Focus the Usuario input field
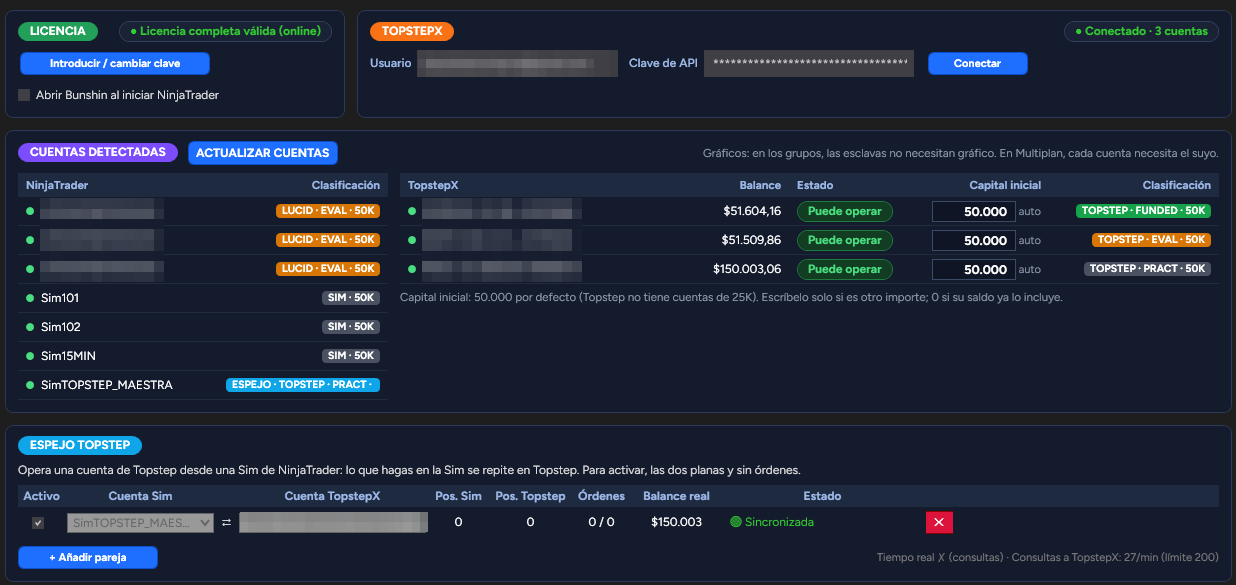Viewport: 1236px width, 585px height. (517, 63)
